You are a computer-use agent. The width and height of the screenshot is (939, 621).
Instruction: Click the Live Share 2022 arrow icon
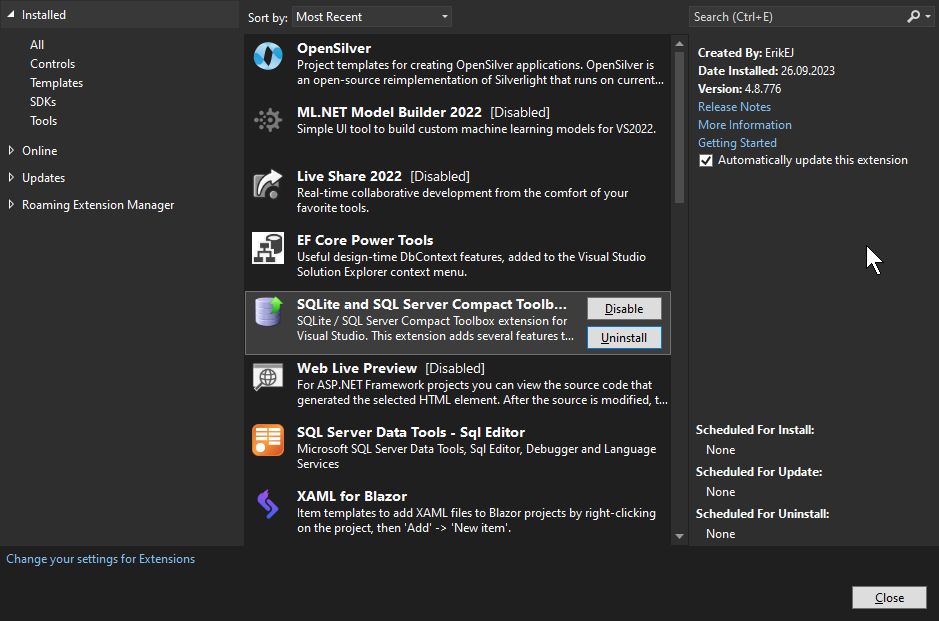(268, 184)
